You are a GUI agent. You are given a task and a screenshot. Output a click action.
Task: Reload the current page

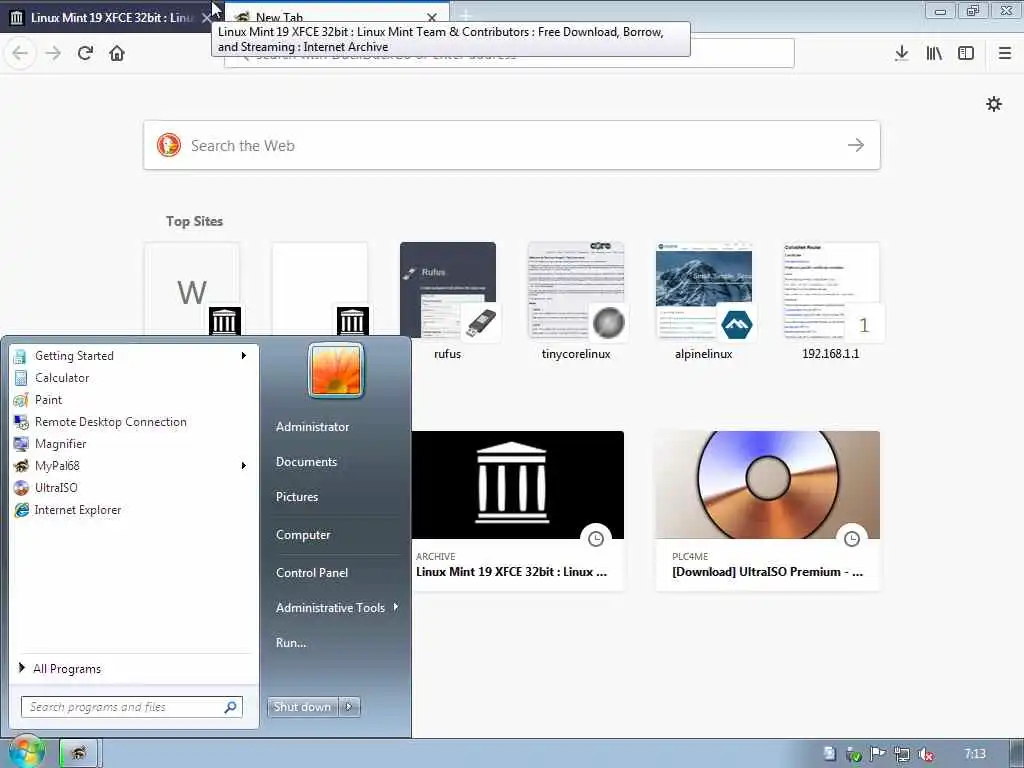(85, 53)
